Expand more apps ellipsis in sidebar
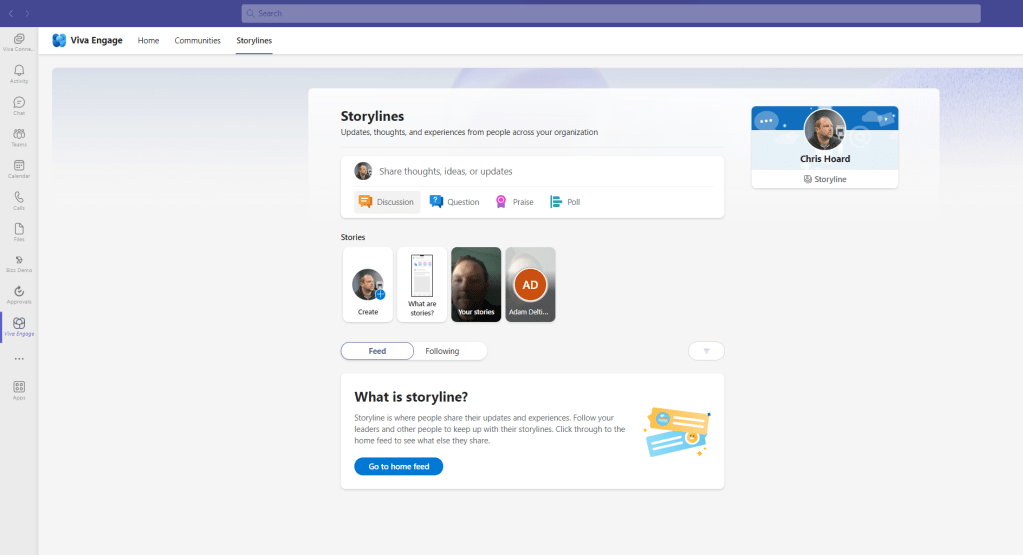The image size is (1023, 555). point(19,358)
